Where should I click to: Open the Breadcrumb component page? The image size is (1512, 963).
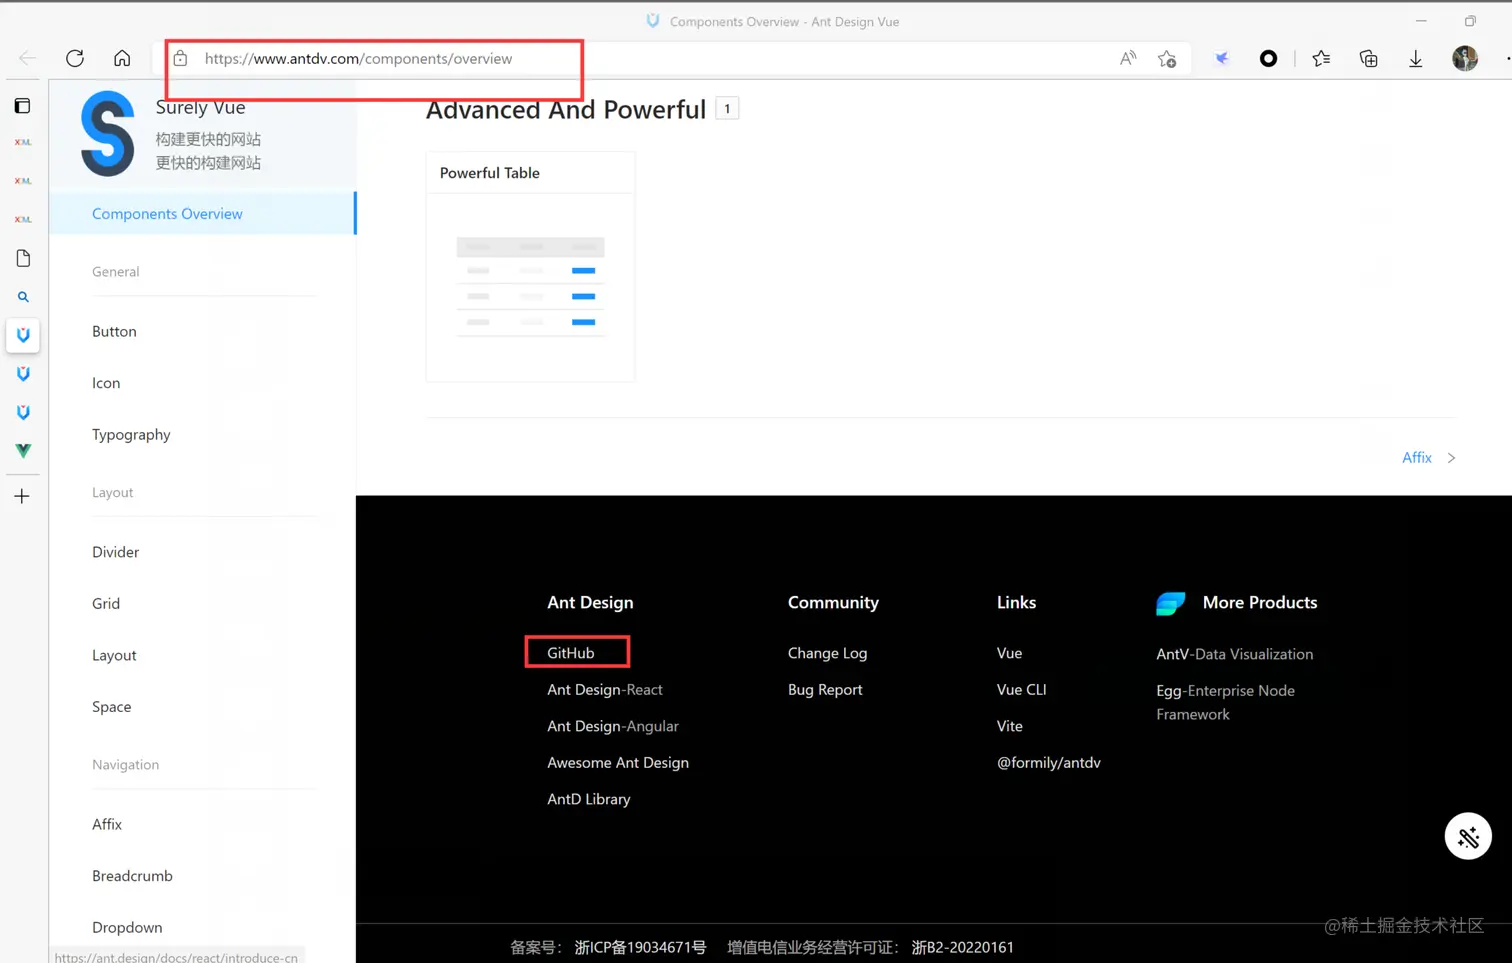click(132, 876)
